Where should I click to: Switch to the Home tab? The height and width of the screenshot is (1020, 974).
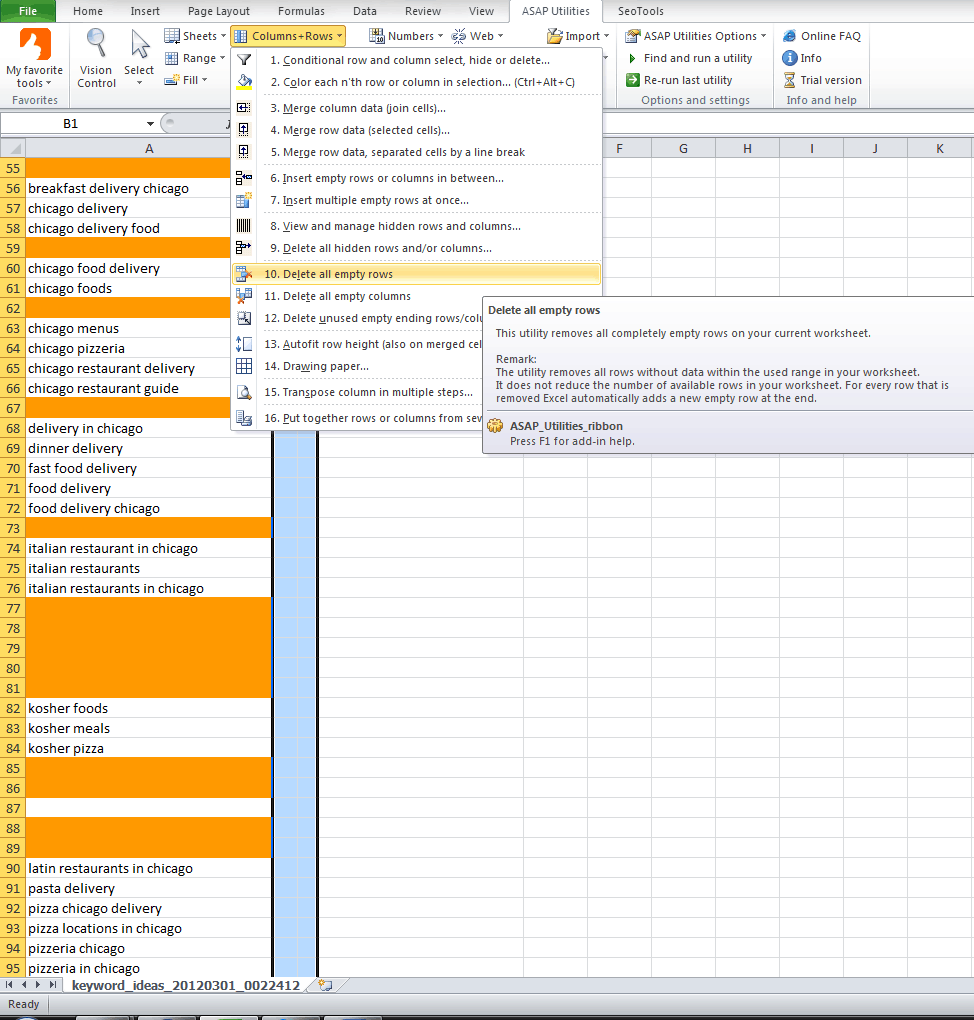pyautogui.click(x=88, y=11)
